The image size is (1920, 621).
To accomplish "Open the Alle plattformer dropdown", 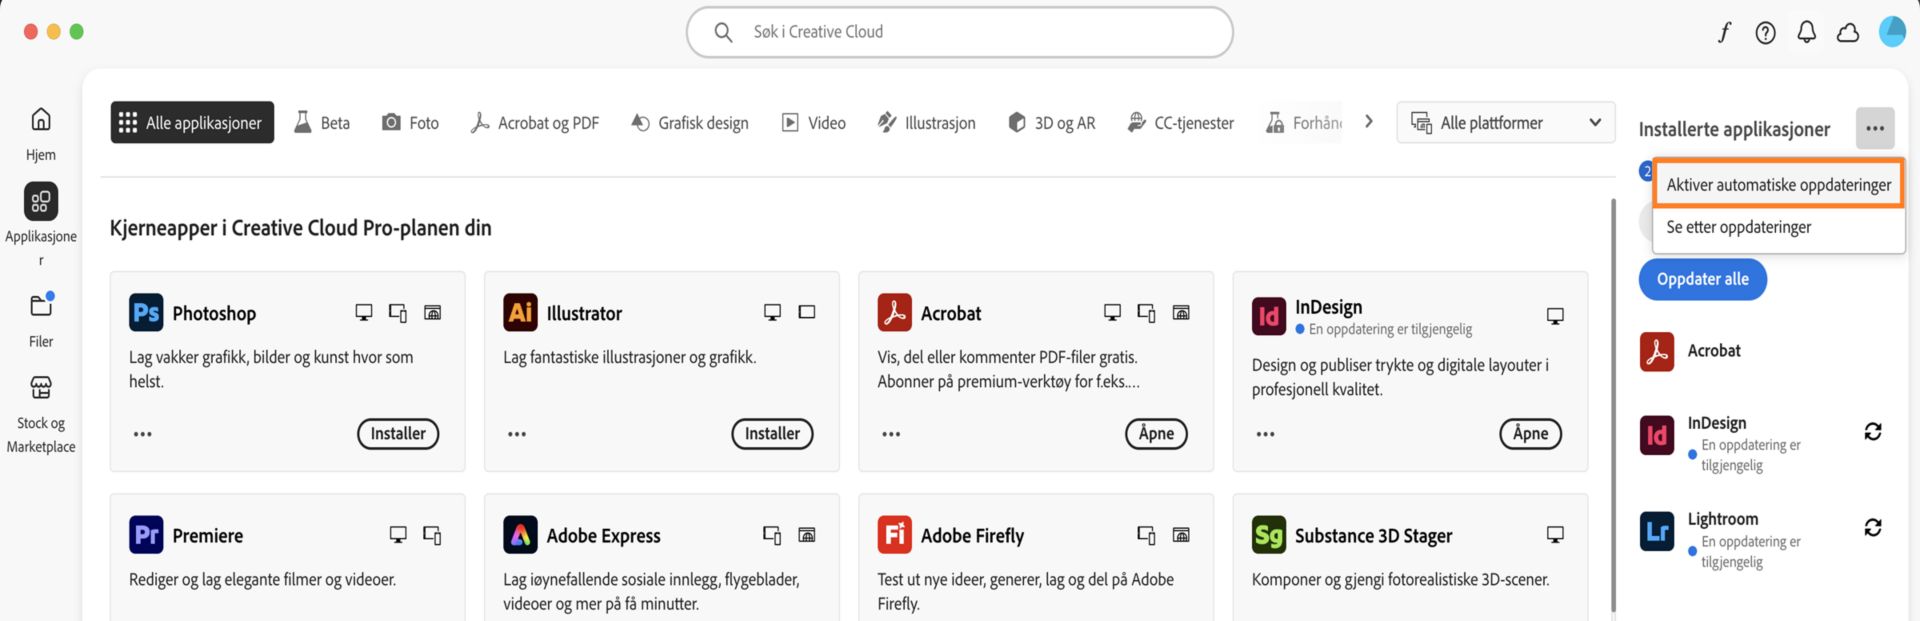I will coord(1506,122).
